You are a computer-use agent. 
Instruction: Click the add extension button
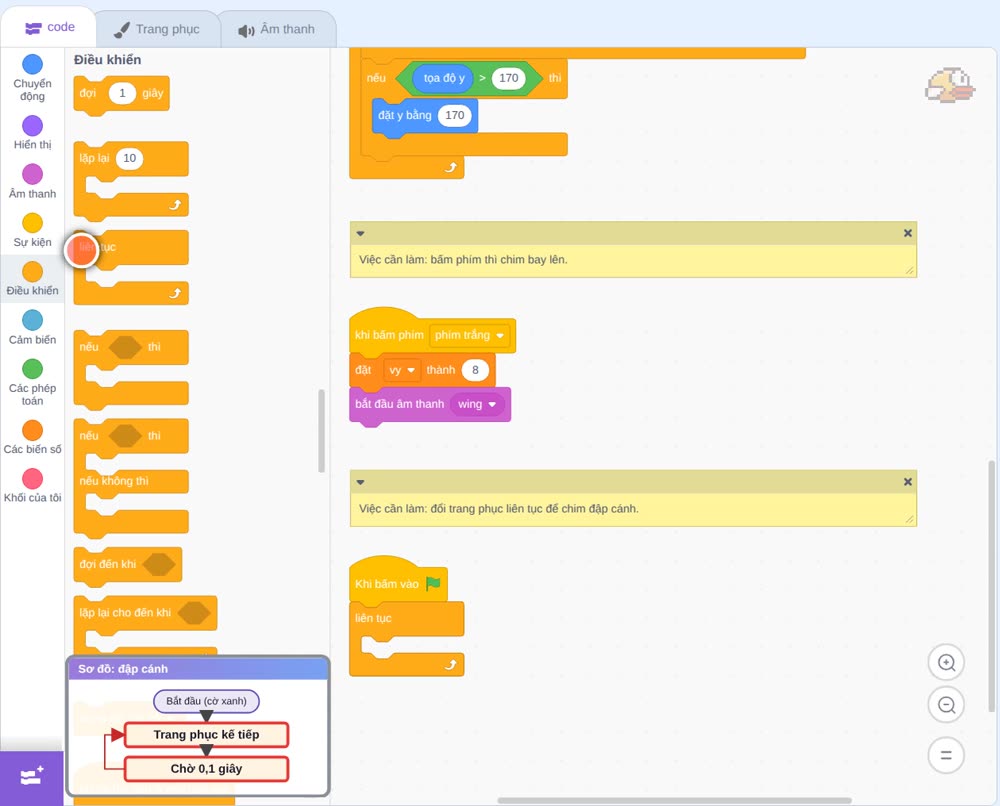(x=32, y=777)
